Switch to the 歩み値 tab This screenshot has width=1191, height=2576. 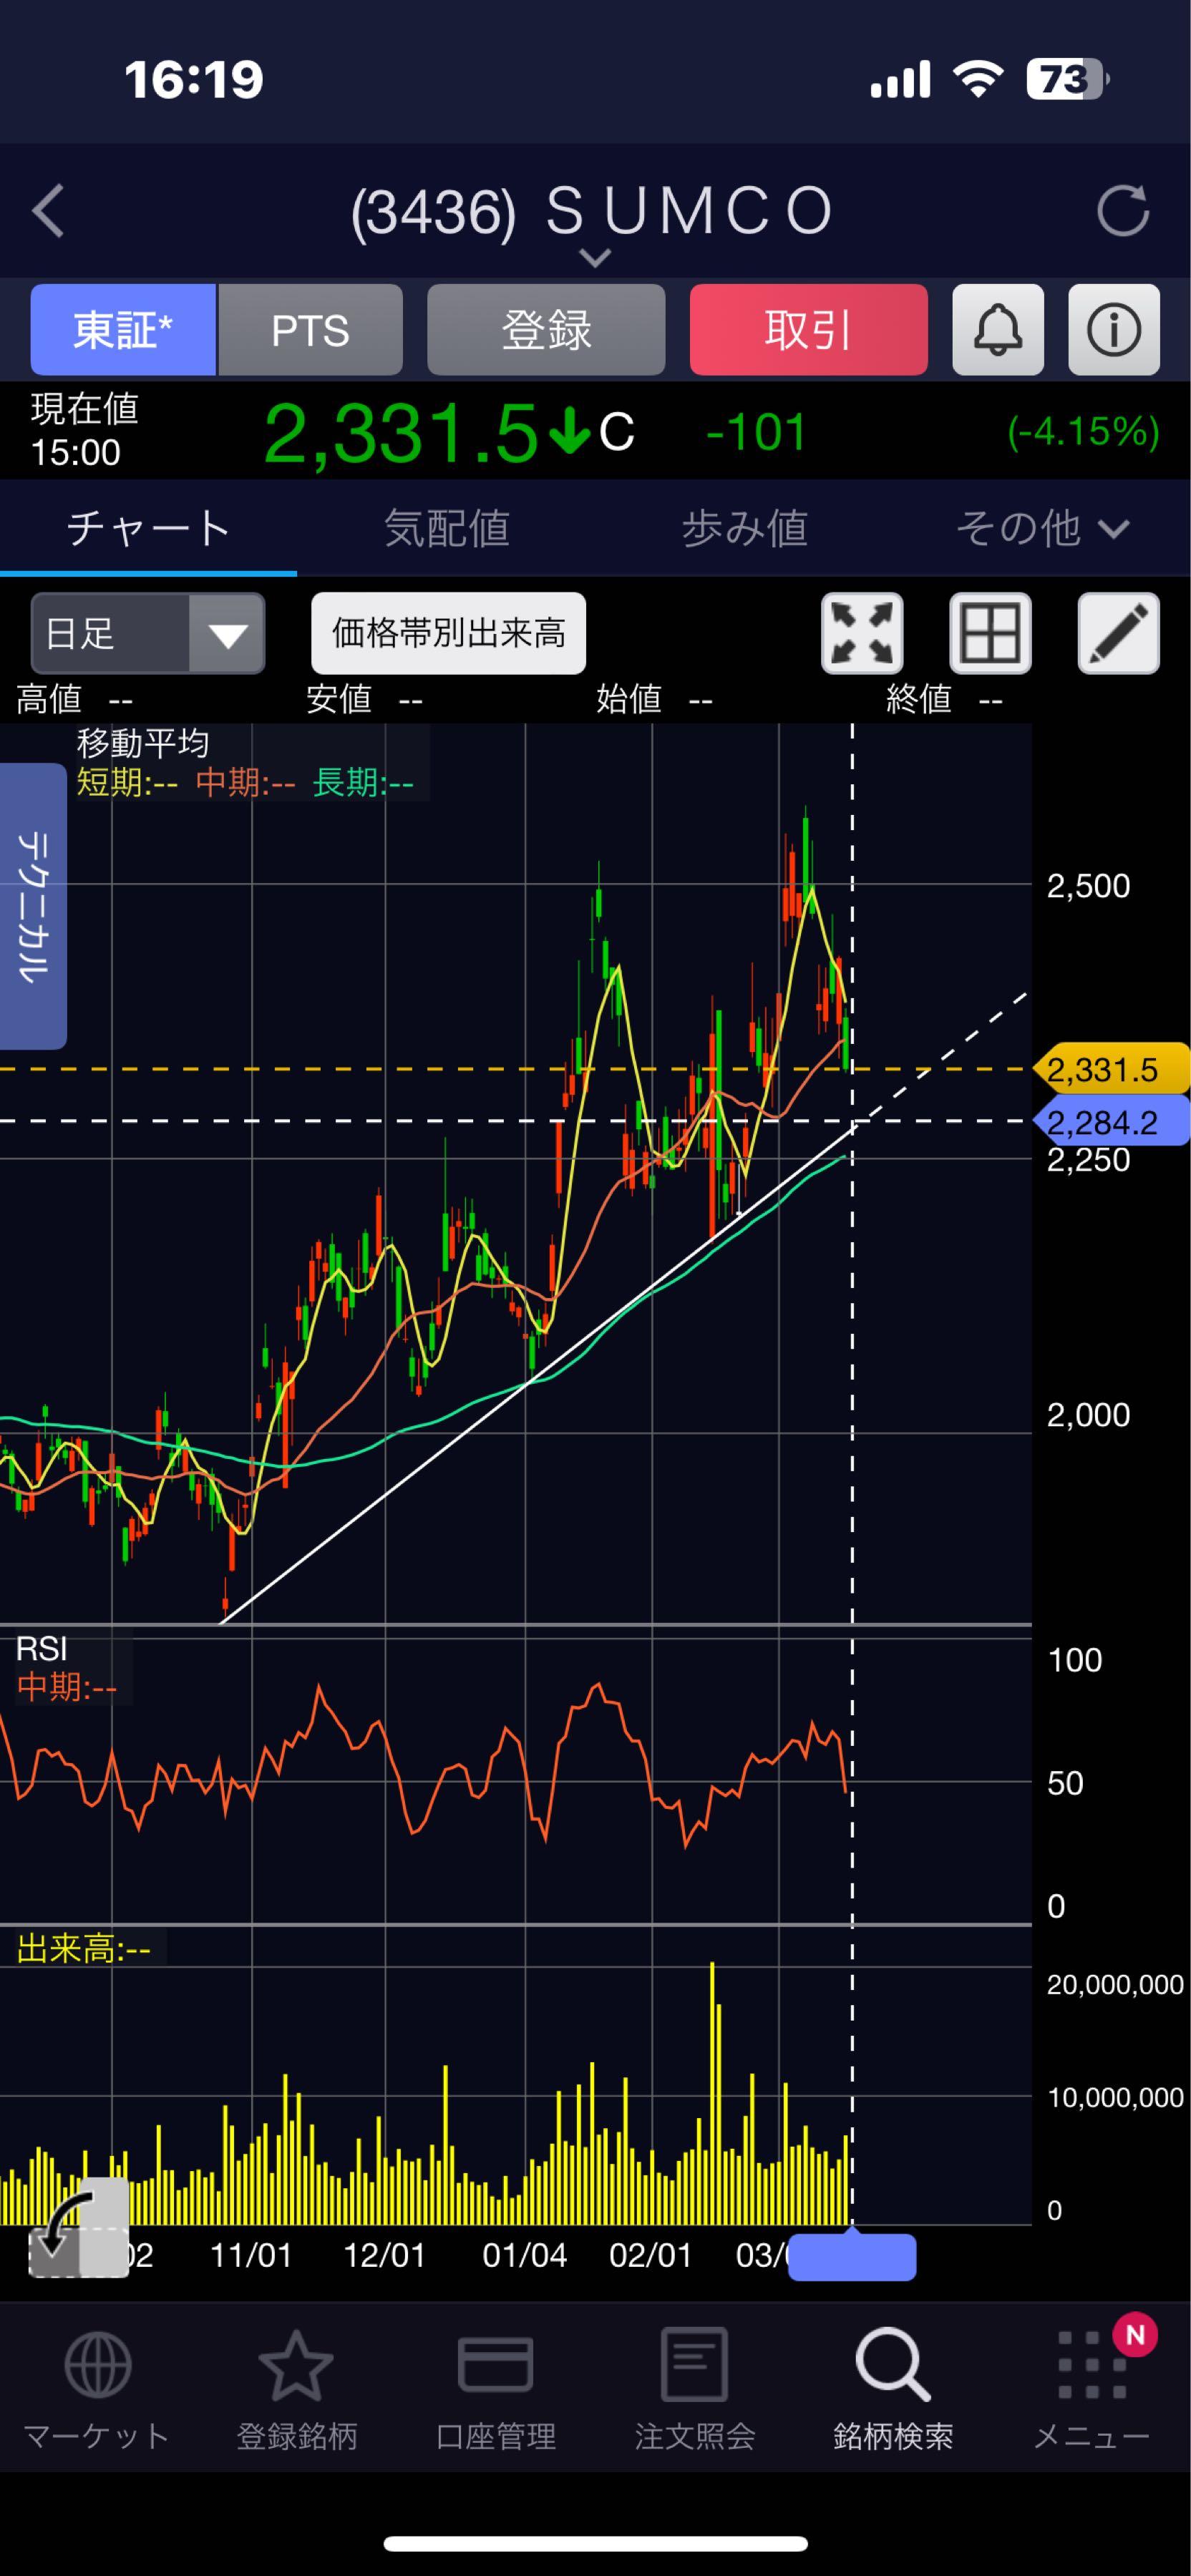(x=744, y=528)
